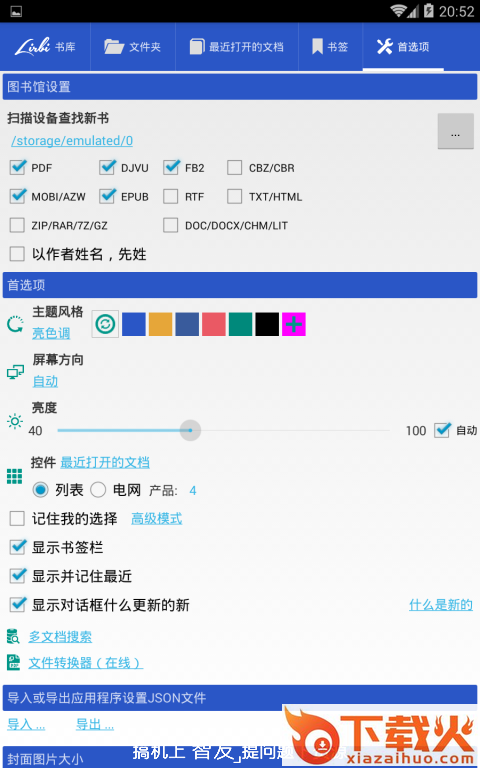
Task: Switch to the 书签 tab
Action: pyautogui.click(x=331, y=47)
